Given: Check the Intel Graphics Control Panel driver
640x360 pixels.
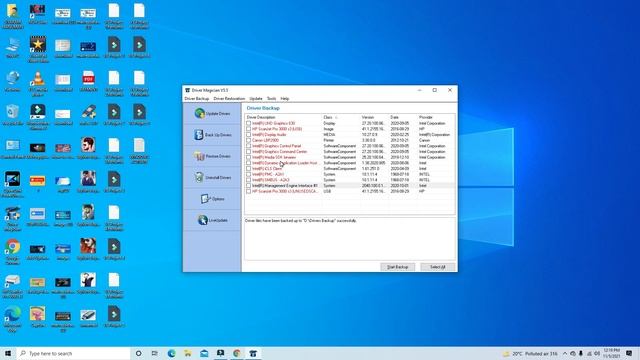Looking at the screenshot, I should click(249, 146).
